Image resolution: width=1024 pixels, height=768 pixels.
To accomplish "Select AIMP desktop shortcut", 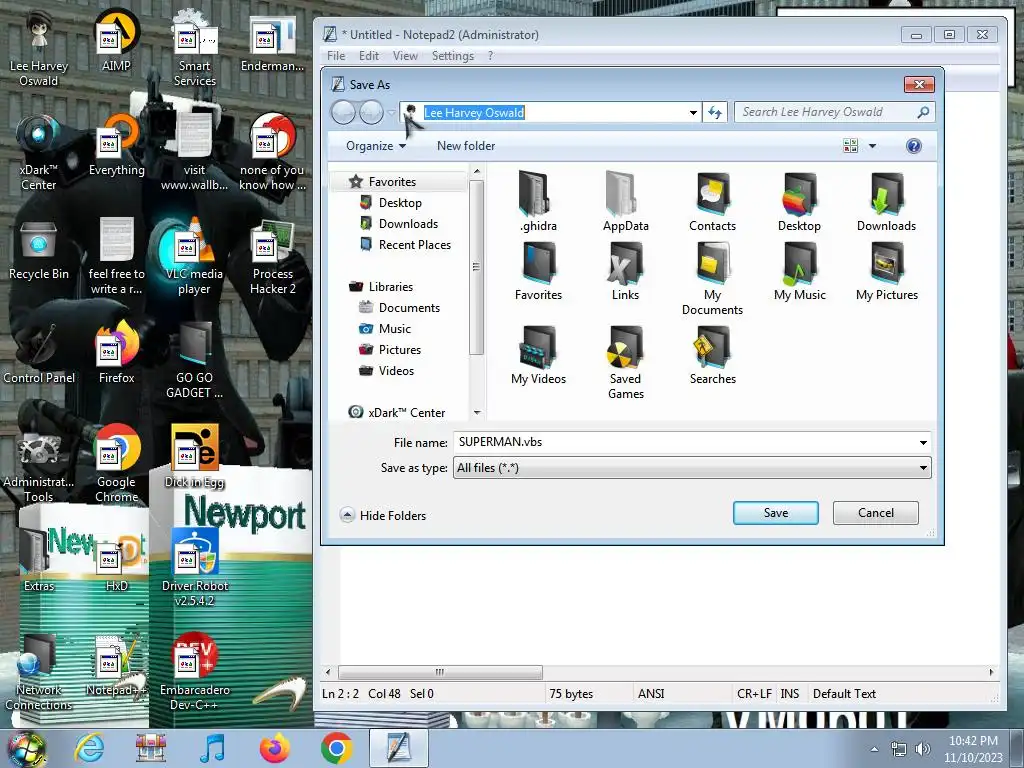I will (x=116, y=40).
